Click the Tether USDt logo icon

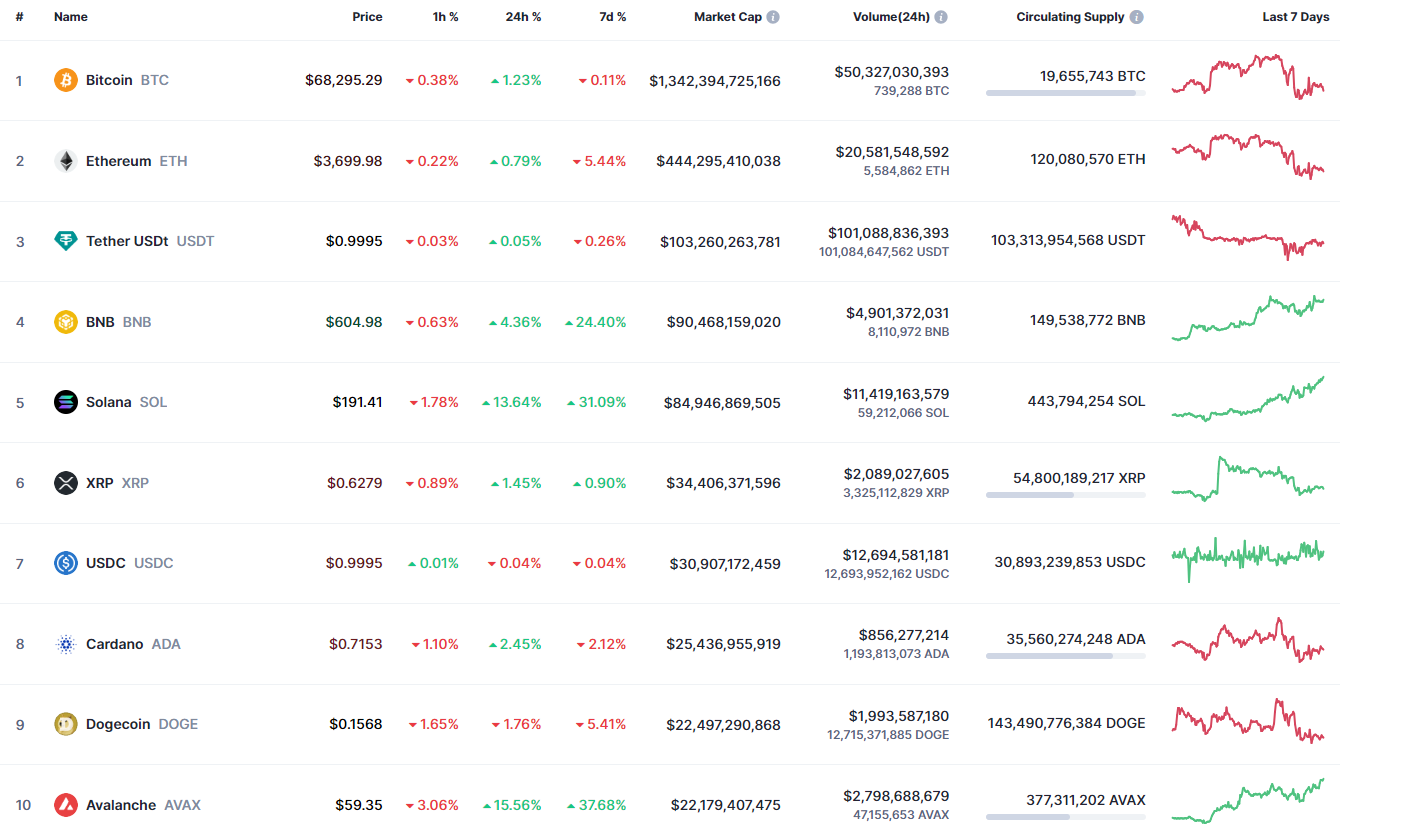[65, 241]
